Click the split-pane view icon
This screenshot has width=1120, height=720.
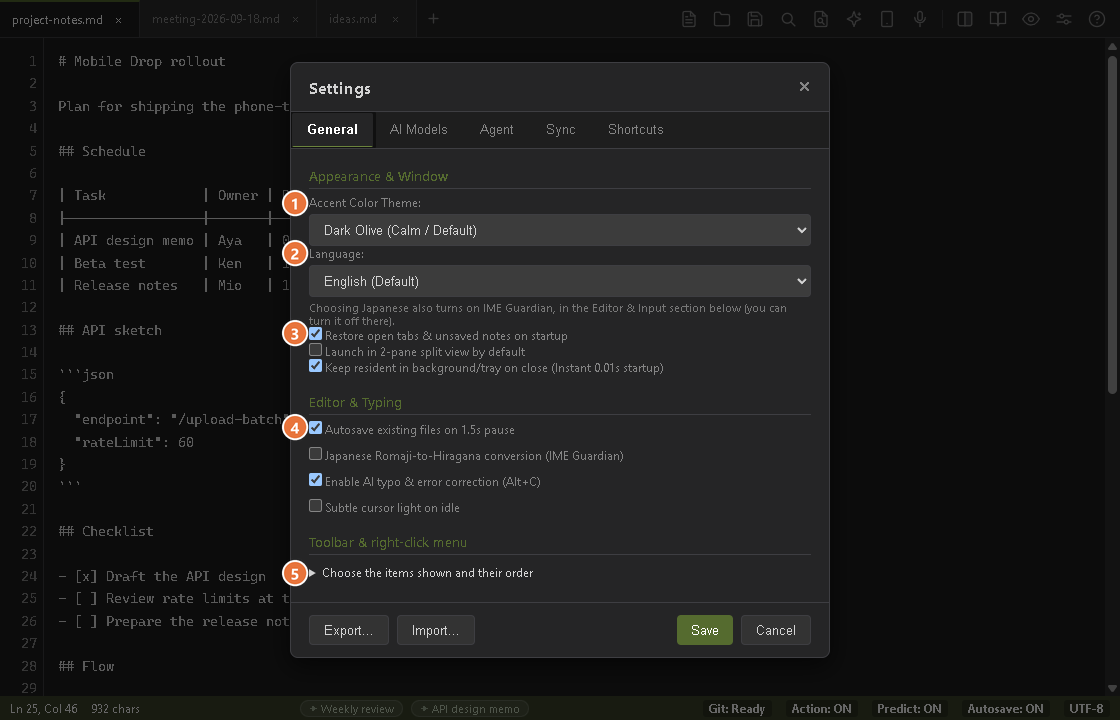point(964,19)
